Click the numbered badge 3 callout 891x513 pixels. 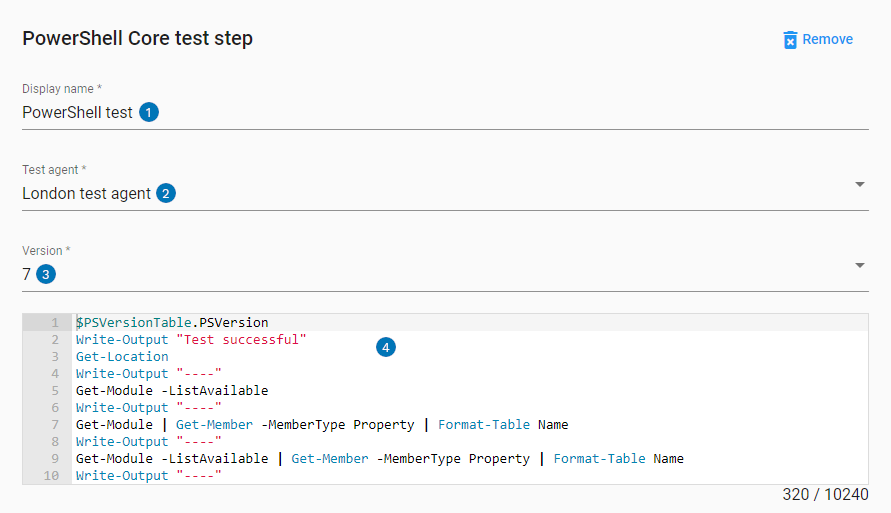[x=45, y=274]
